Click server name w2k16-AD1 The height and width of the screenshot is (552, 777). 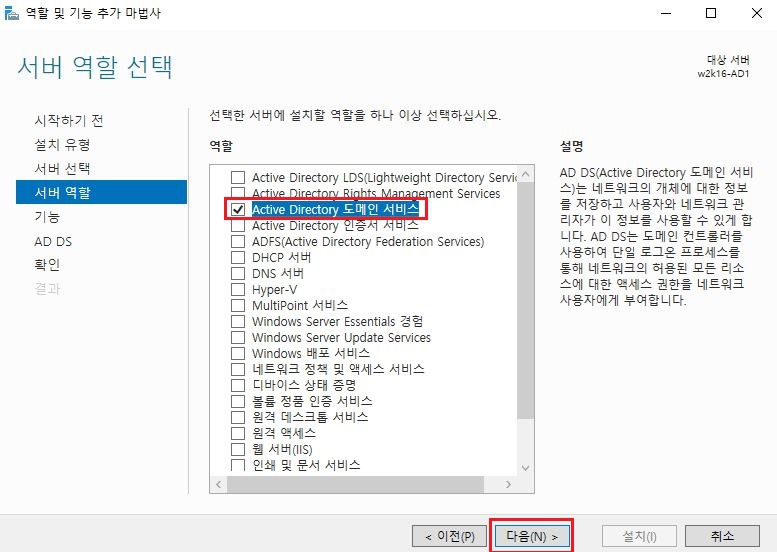(x=723, y=74)
